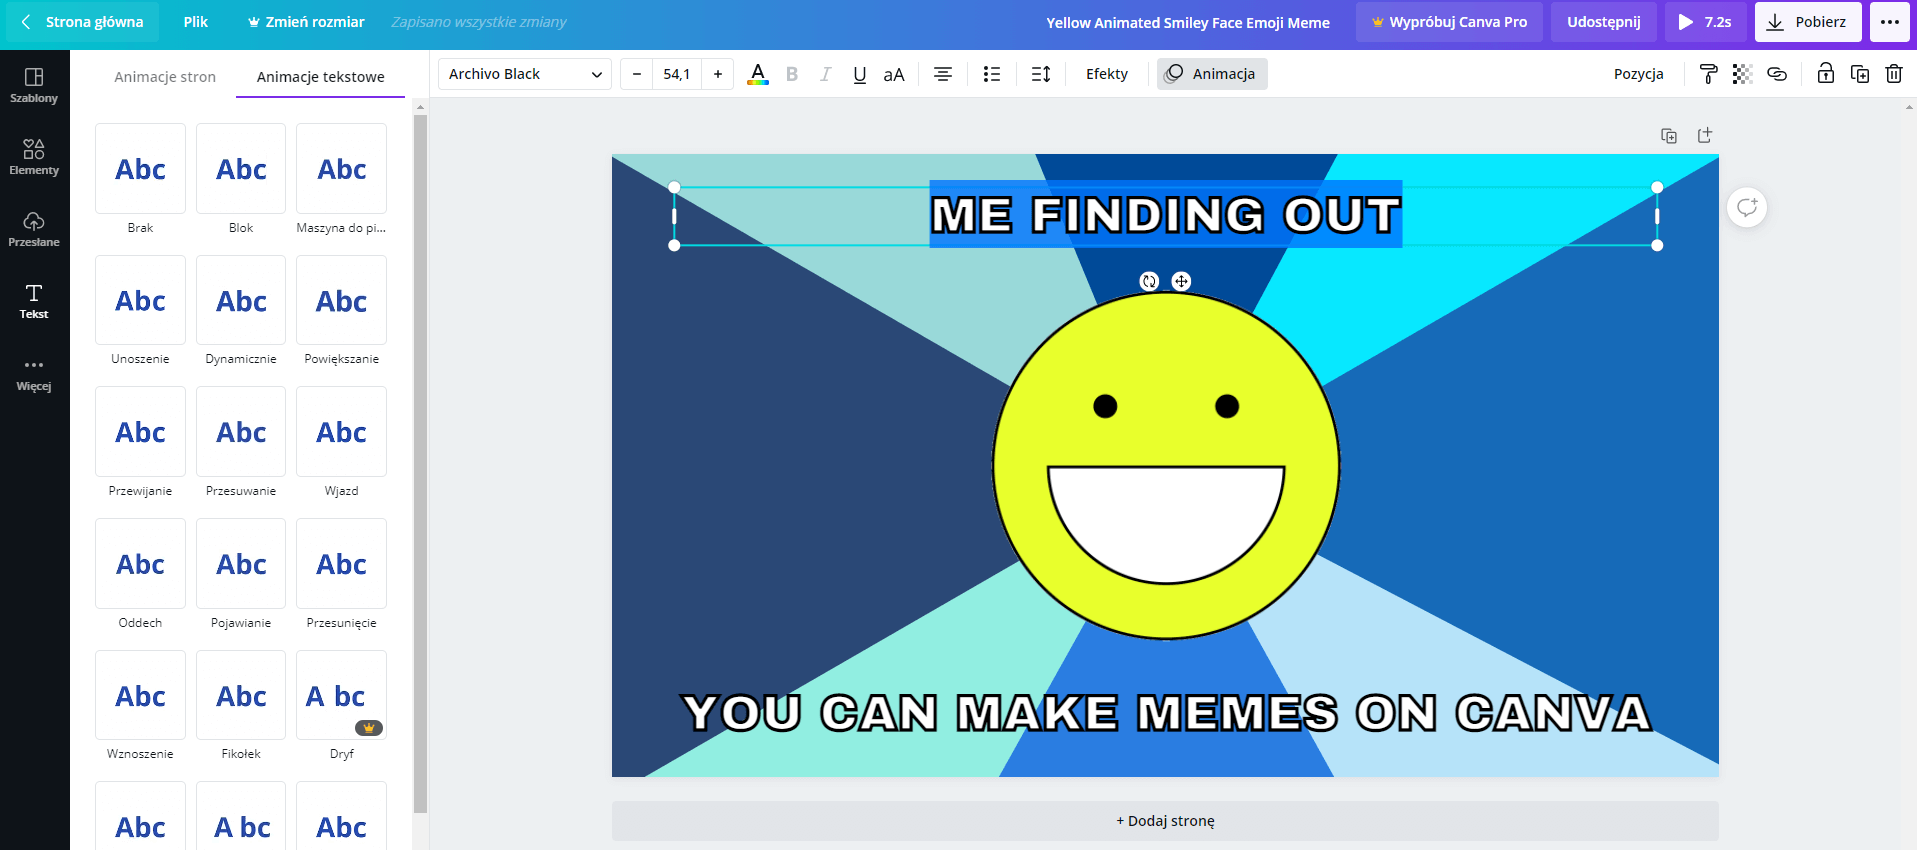
Task: Decrease font size with minus button
Action: [637, 74]
